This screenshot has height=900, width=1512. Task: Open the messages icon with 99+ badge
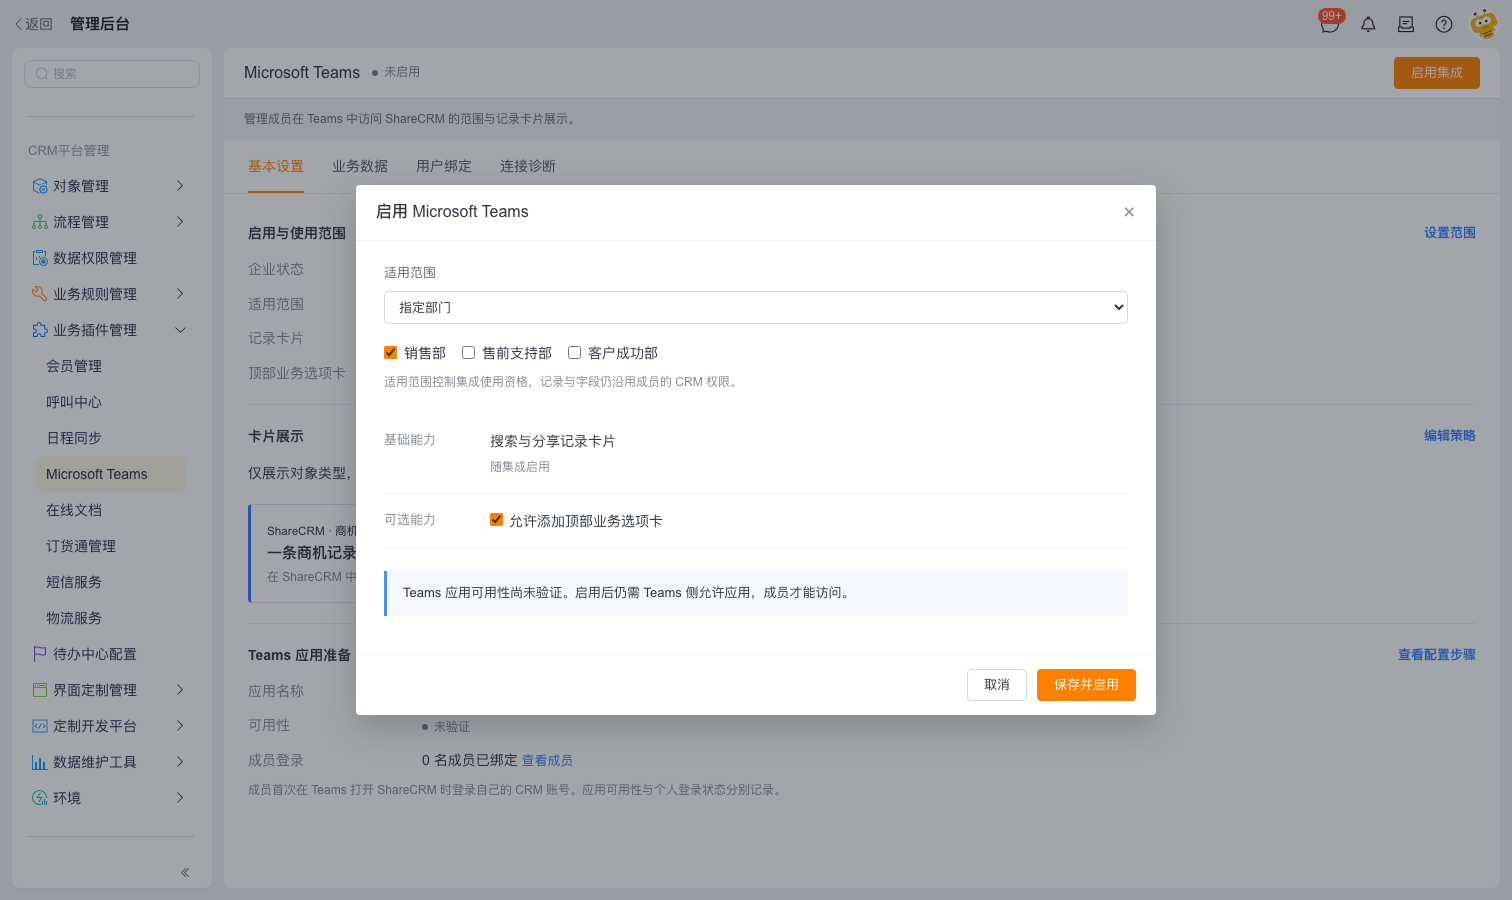[x=1330, y=23]
